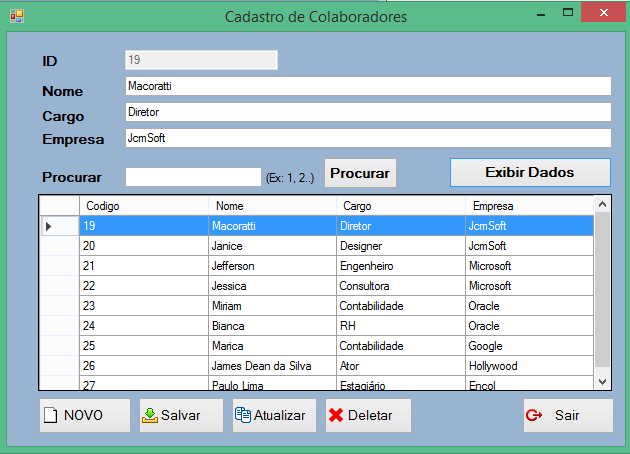Click the red X icon on Deletar
630x454 pixels.
[336, 415]
